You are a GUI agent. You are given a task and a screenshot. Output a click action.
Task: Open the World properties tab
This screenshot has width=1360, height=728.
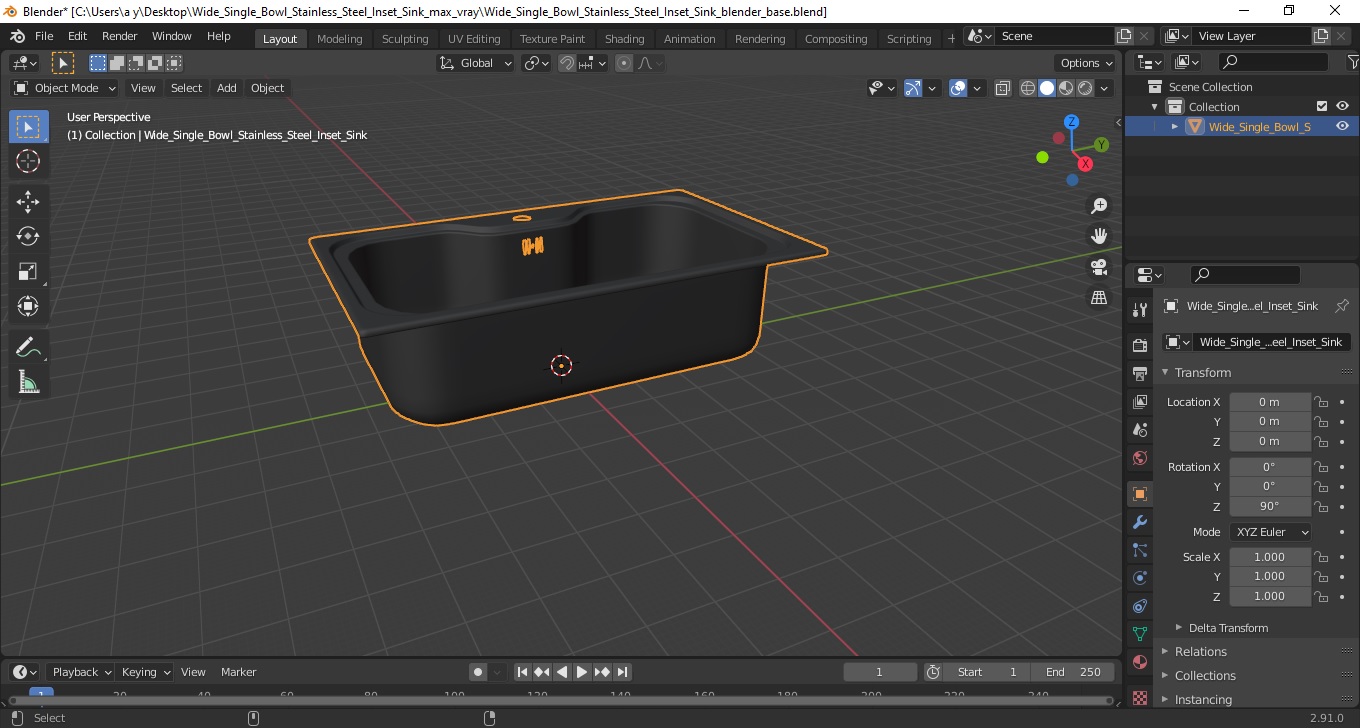(1139, 458)
